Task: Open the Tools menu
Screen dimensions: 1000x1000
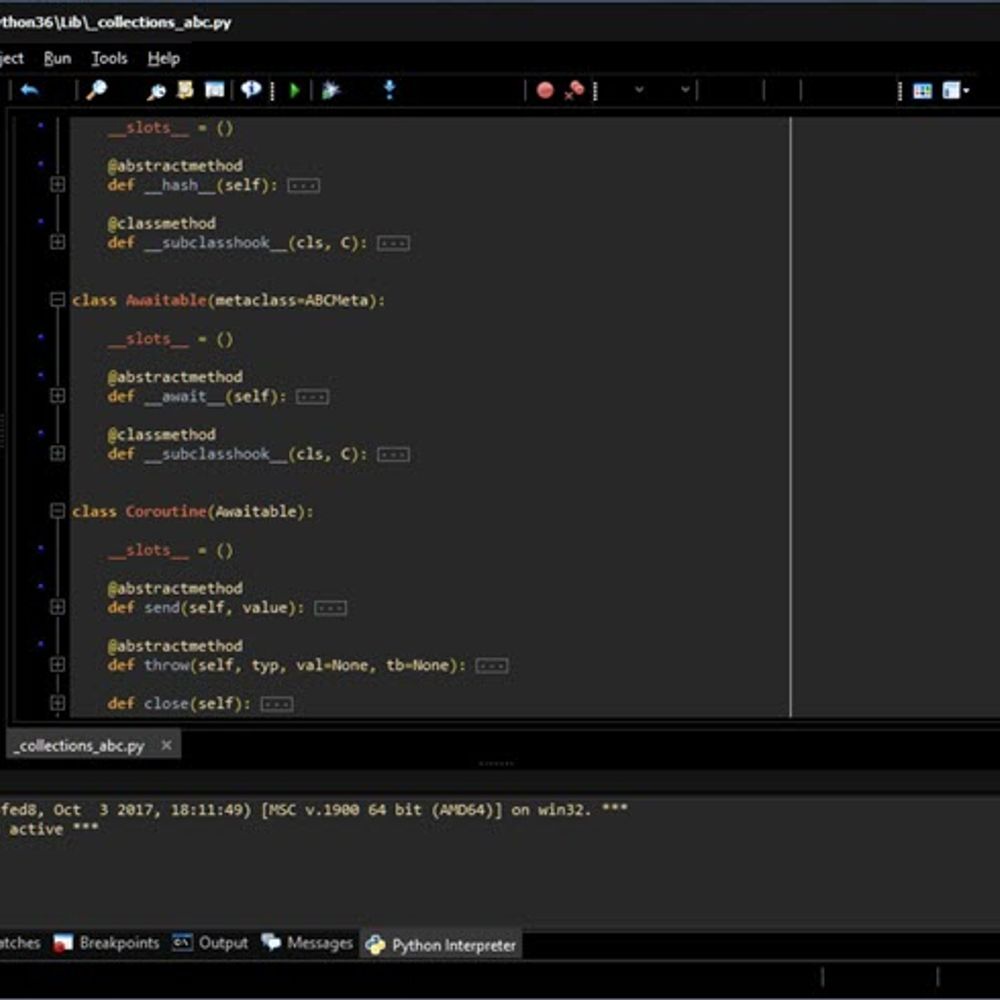Action: click(x=109, y=59)
